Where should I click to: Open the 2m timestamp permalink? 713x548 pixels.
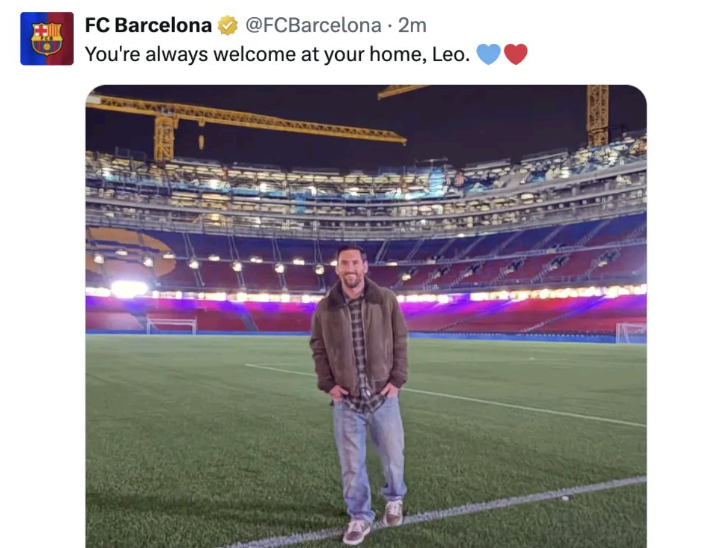click(412, 25)
